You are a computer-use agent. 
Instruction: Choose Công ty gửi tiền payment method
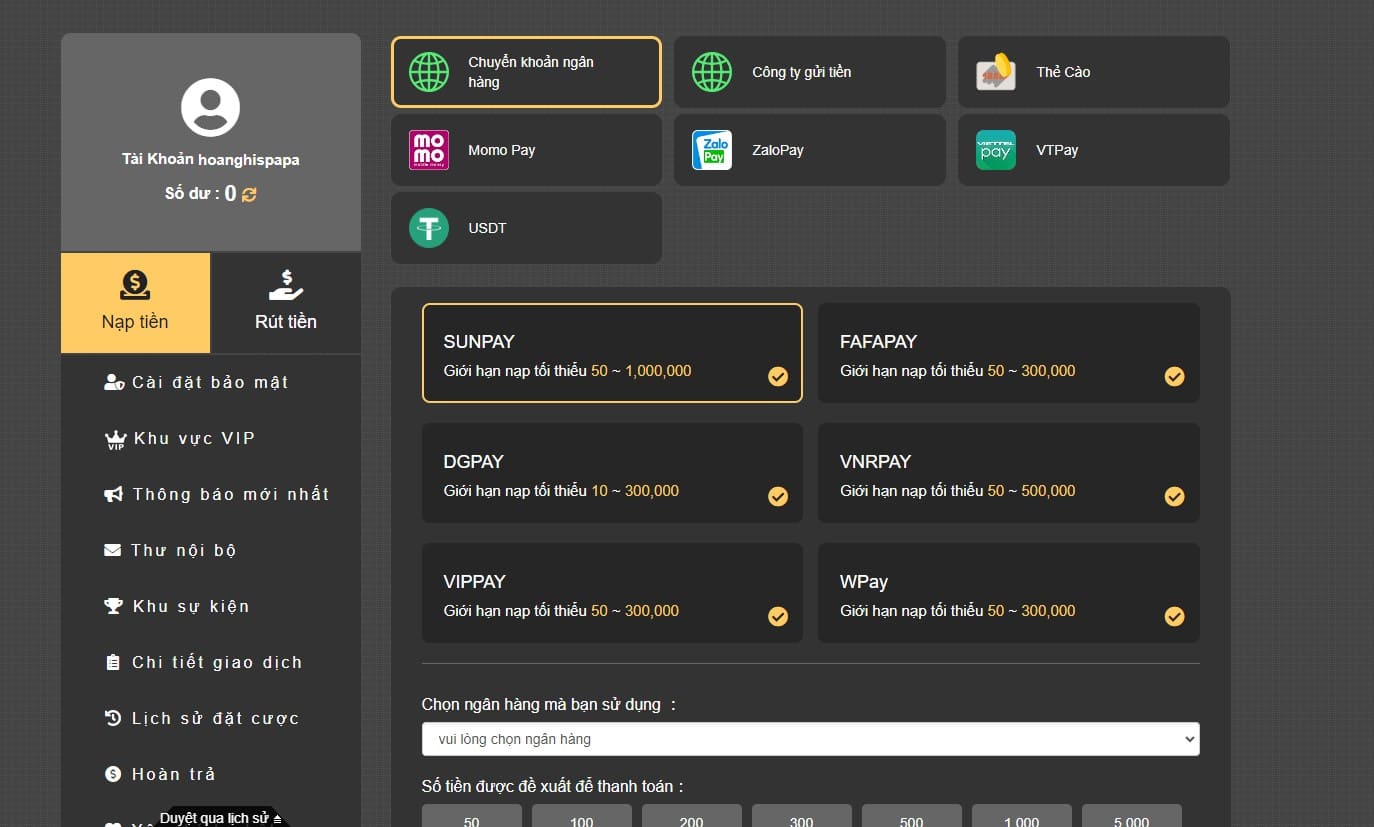(810, 72)
